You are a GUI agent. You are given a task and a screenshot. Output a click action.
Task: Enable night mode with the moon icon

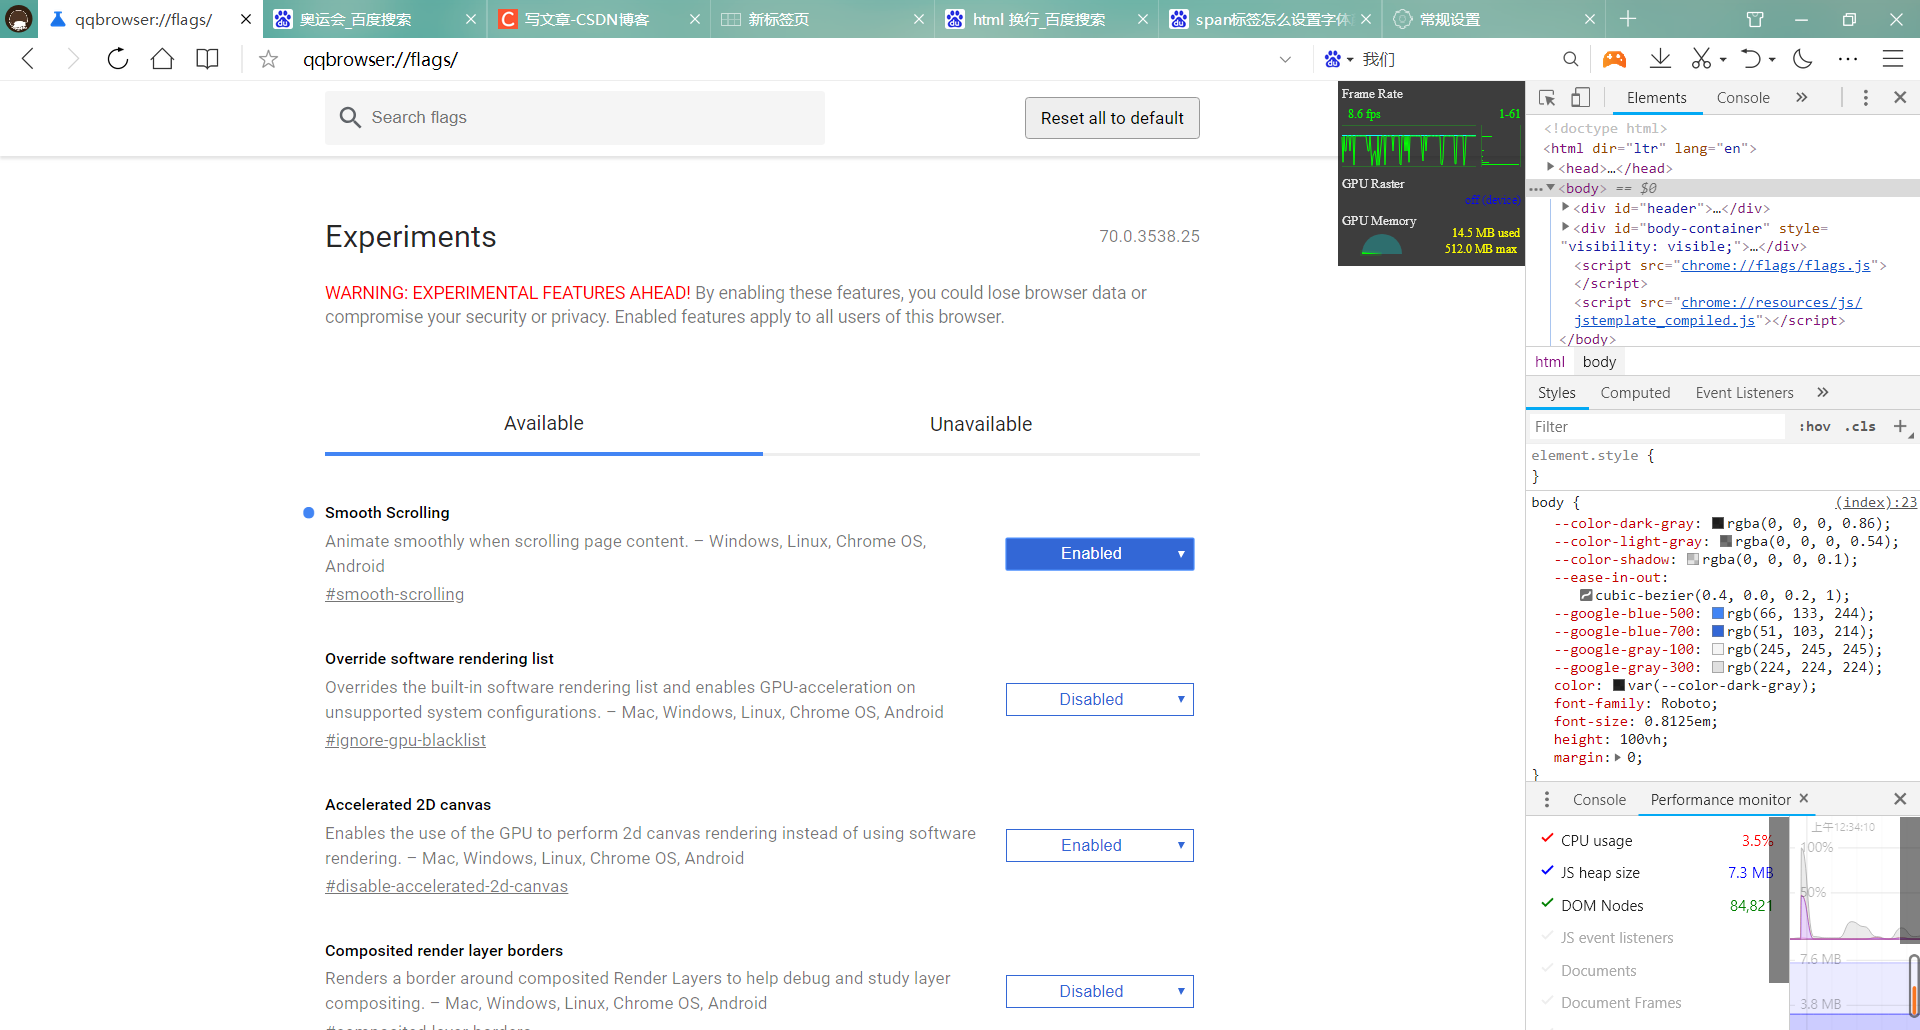(1803, 59)
